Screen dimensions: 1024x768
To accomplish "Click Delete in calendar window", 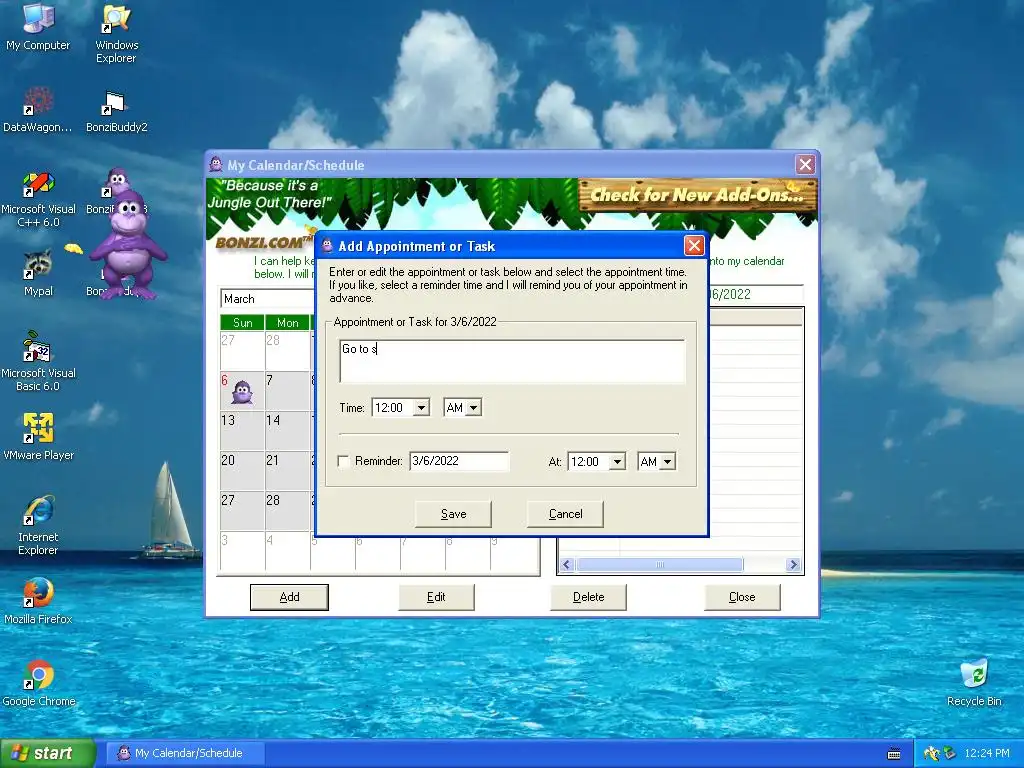I will [x=588, y=597].
